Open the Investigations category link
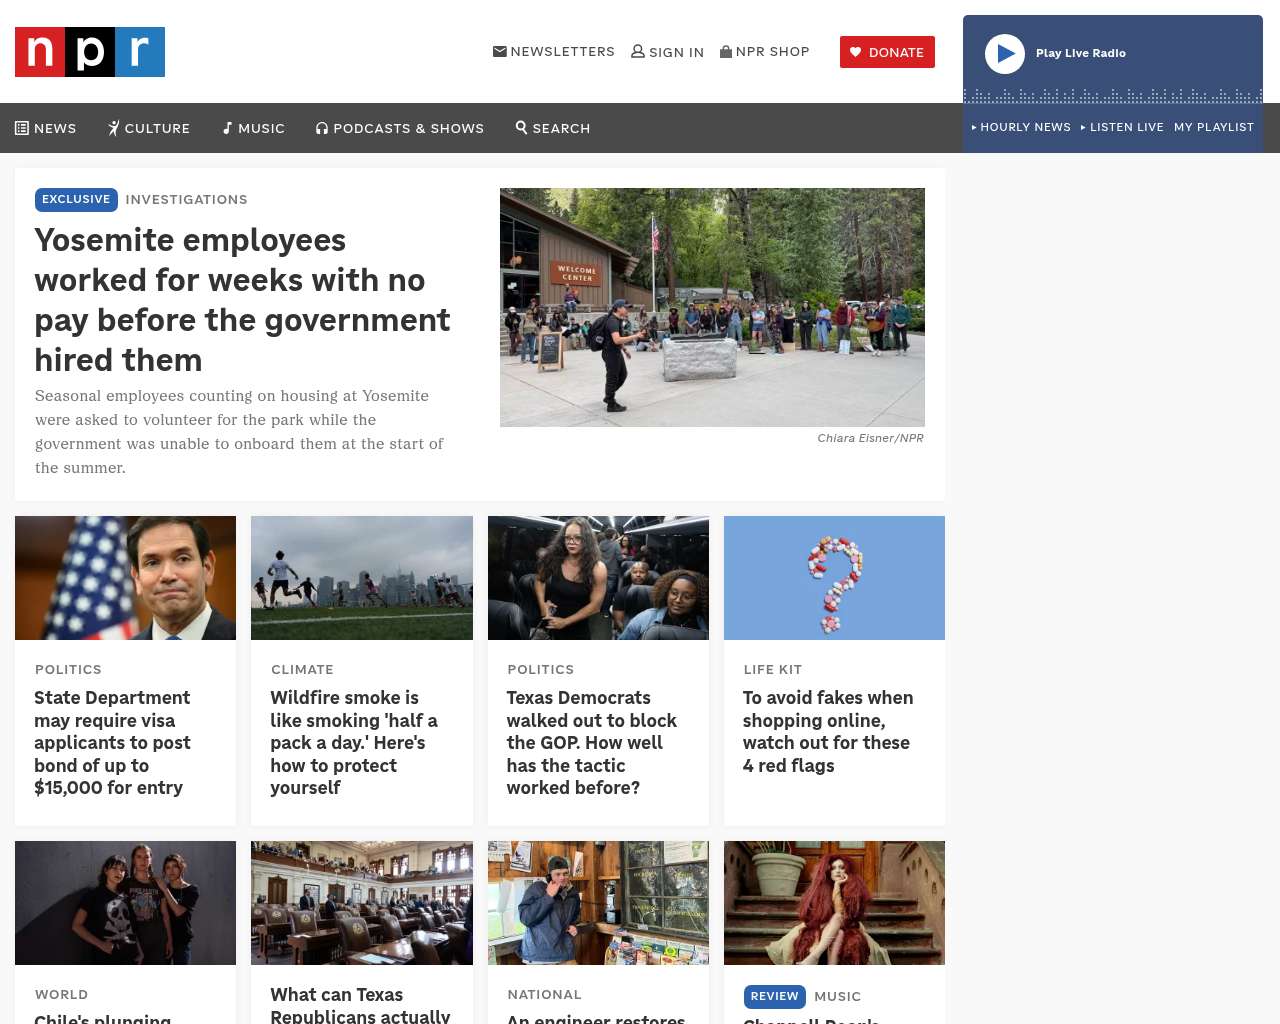 click(x=186, y=199)
